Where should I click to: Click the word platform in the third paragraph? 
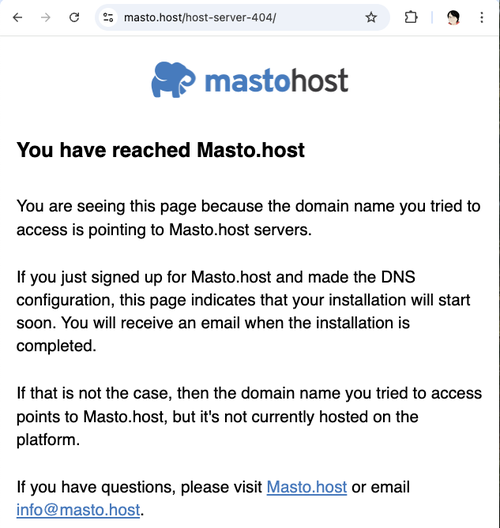click(x=48, y=440)
